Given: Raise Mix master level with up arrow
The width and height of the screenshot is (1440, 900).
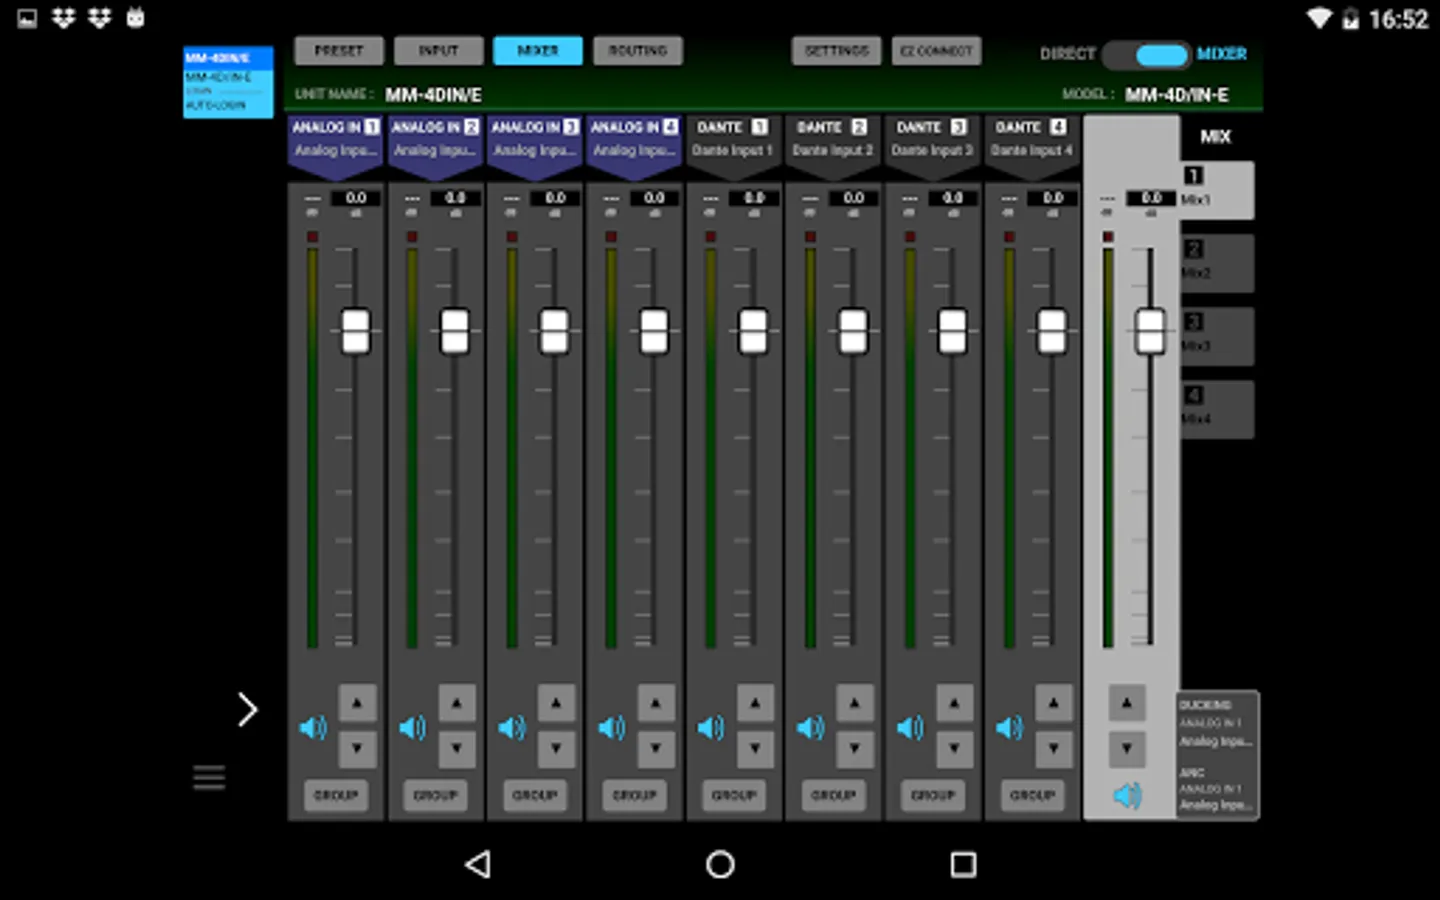Looking at the screenshot, I should point(1127,703).
